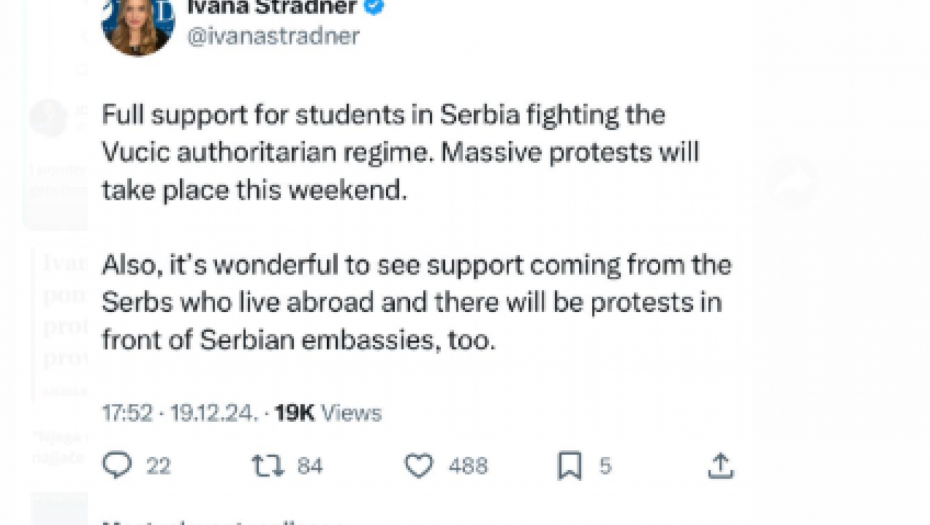Screen dimensions: 930x525
Task: Click the paragraph about Serbian embassies protests
Action: point(416,302)
